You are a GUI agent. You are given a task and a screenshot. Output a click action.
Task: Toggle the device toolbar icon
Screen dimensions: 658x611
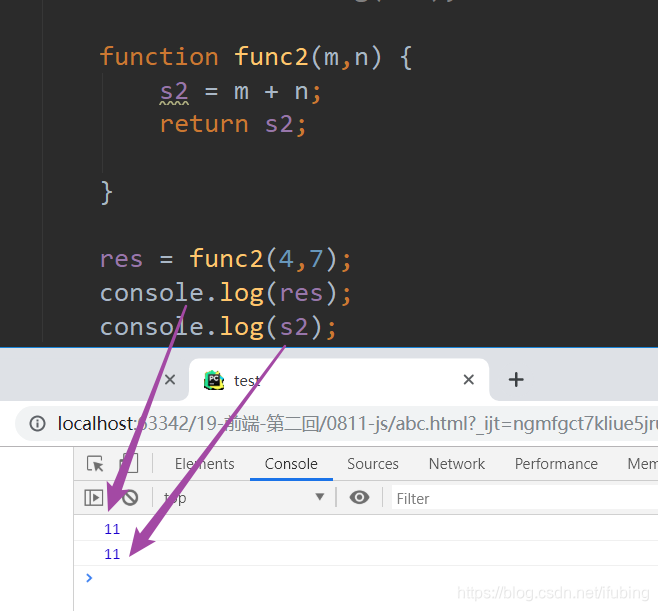(129, 464)
